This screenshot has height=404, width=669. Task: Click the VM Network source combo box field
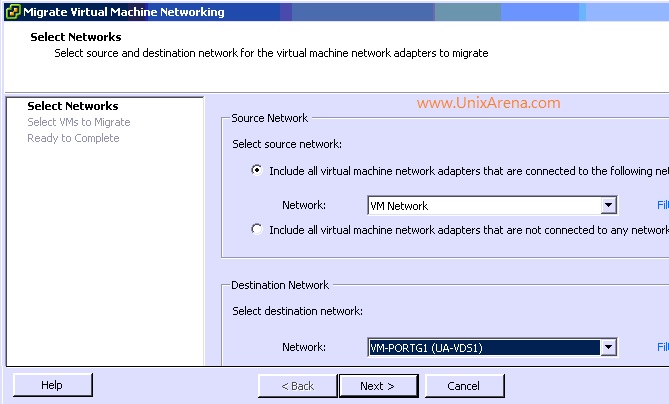tap(492, 206)
